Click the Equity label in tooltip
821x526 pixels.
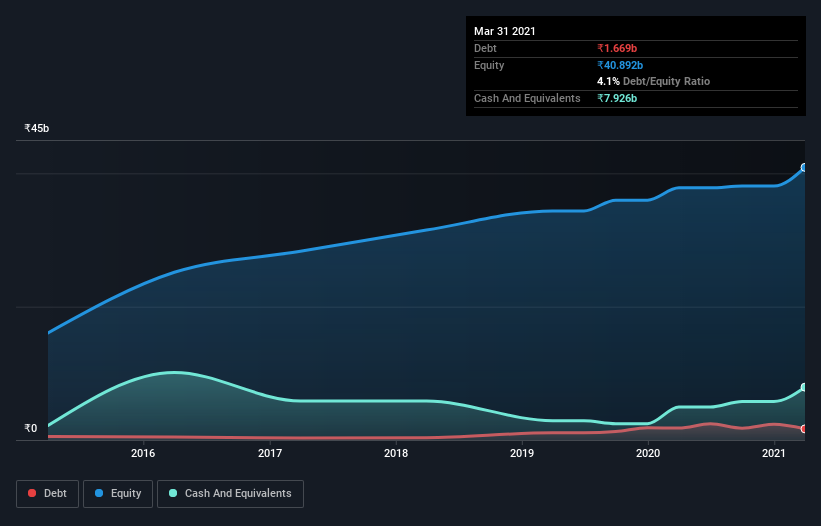coord(489,65)
